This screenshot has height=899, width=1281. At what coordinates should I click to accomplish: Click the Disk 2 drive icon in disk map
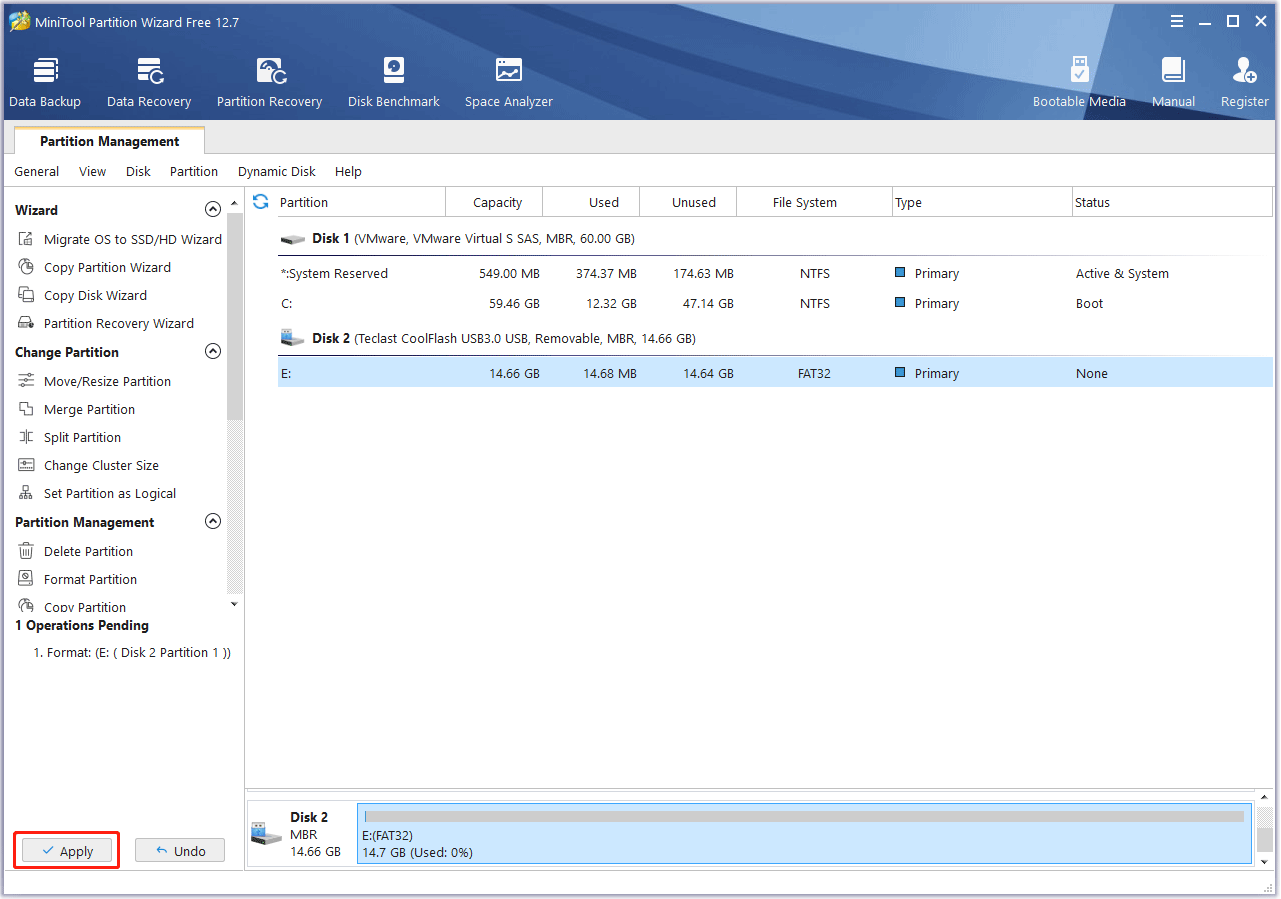(x=266, y=832)
